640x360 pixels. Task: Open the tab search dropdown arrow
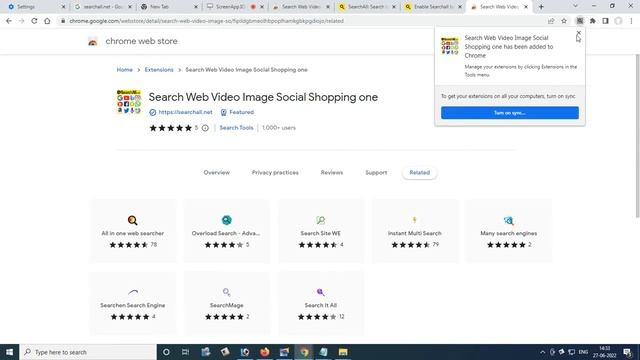(575, 6)
